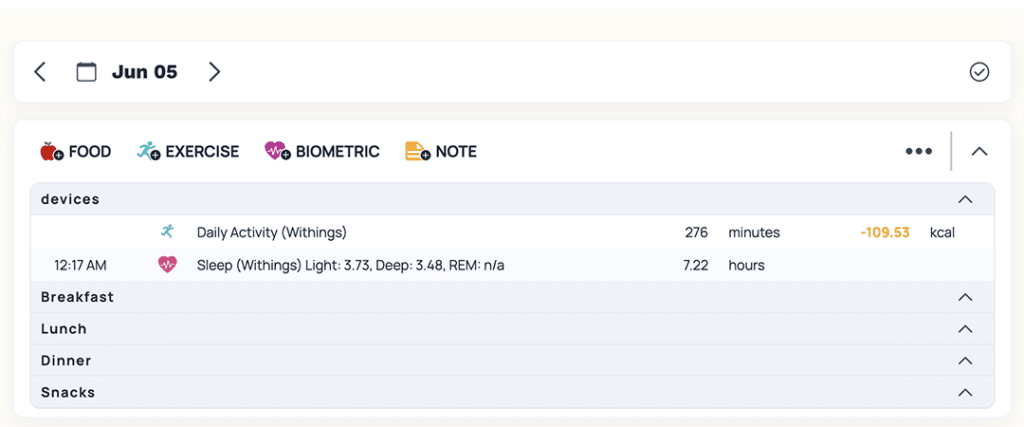
Task: Click the running Exercise icon
Action: 149,152
